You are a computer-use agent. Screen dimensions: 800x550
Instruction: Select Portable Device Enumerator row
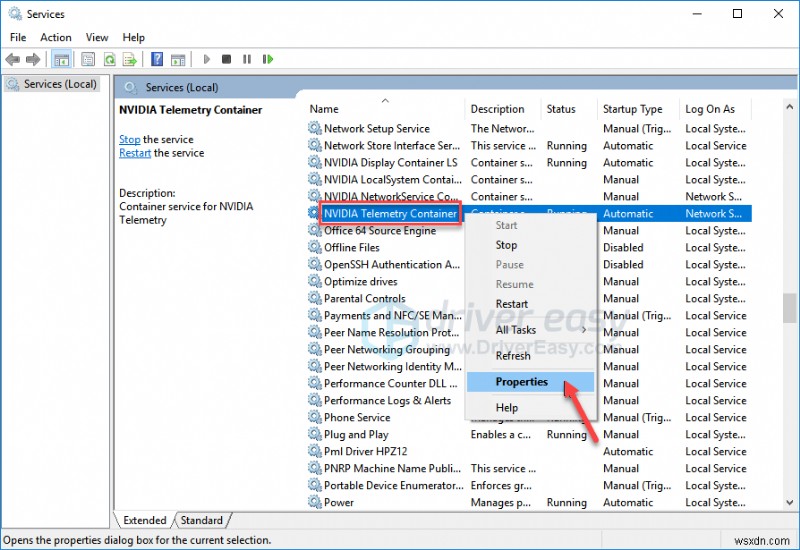coord(529,485)
